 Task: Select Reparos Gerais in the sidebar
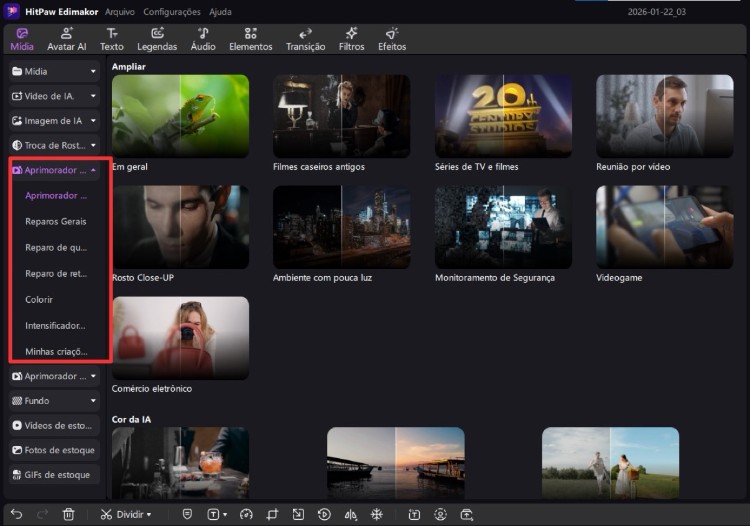tap(56, 221)
